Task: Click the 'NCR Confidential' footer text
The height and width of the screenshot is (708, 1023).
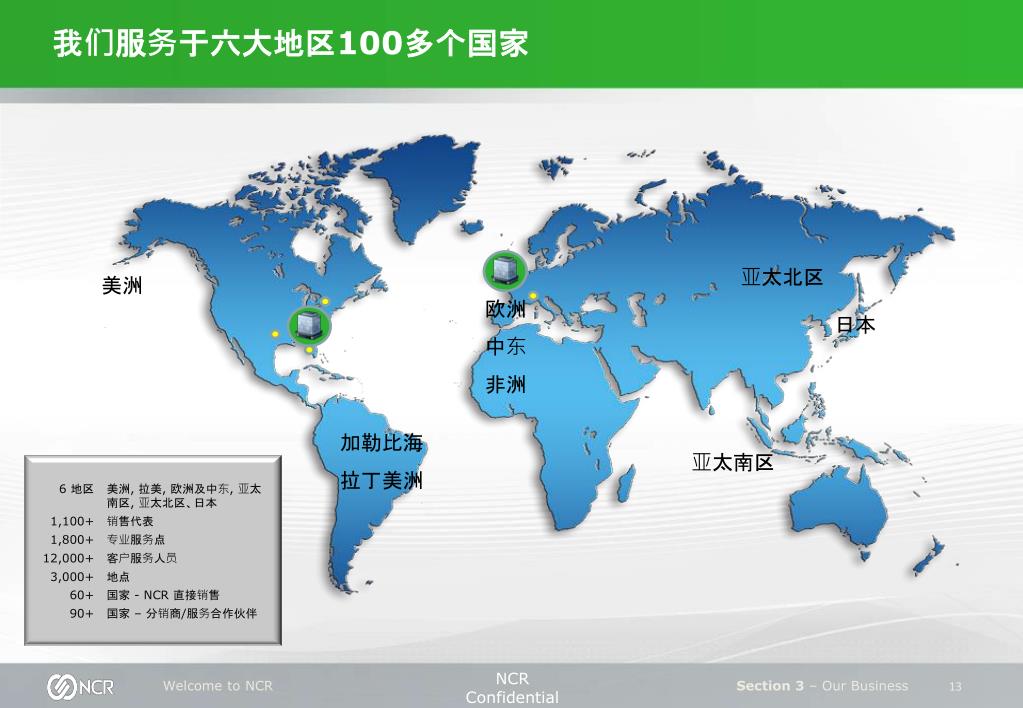Action: coord(512,688)
